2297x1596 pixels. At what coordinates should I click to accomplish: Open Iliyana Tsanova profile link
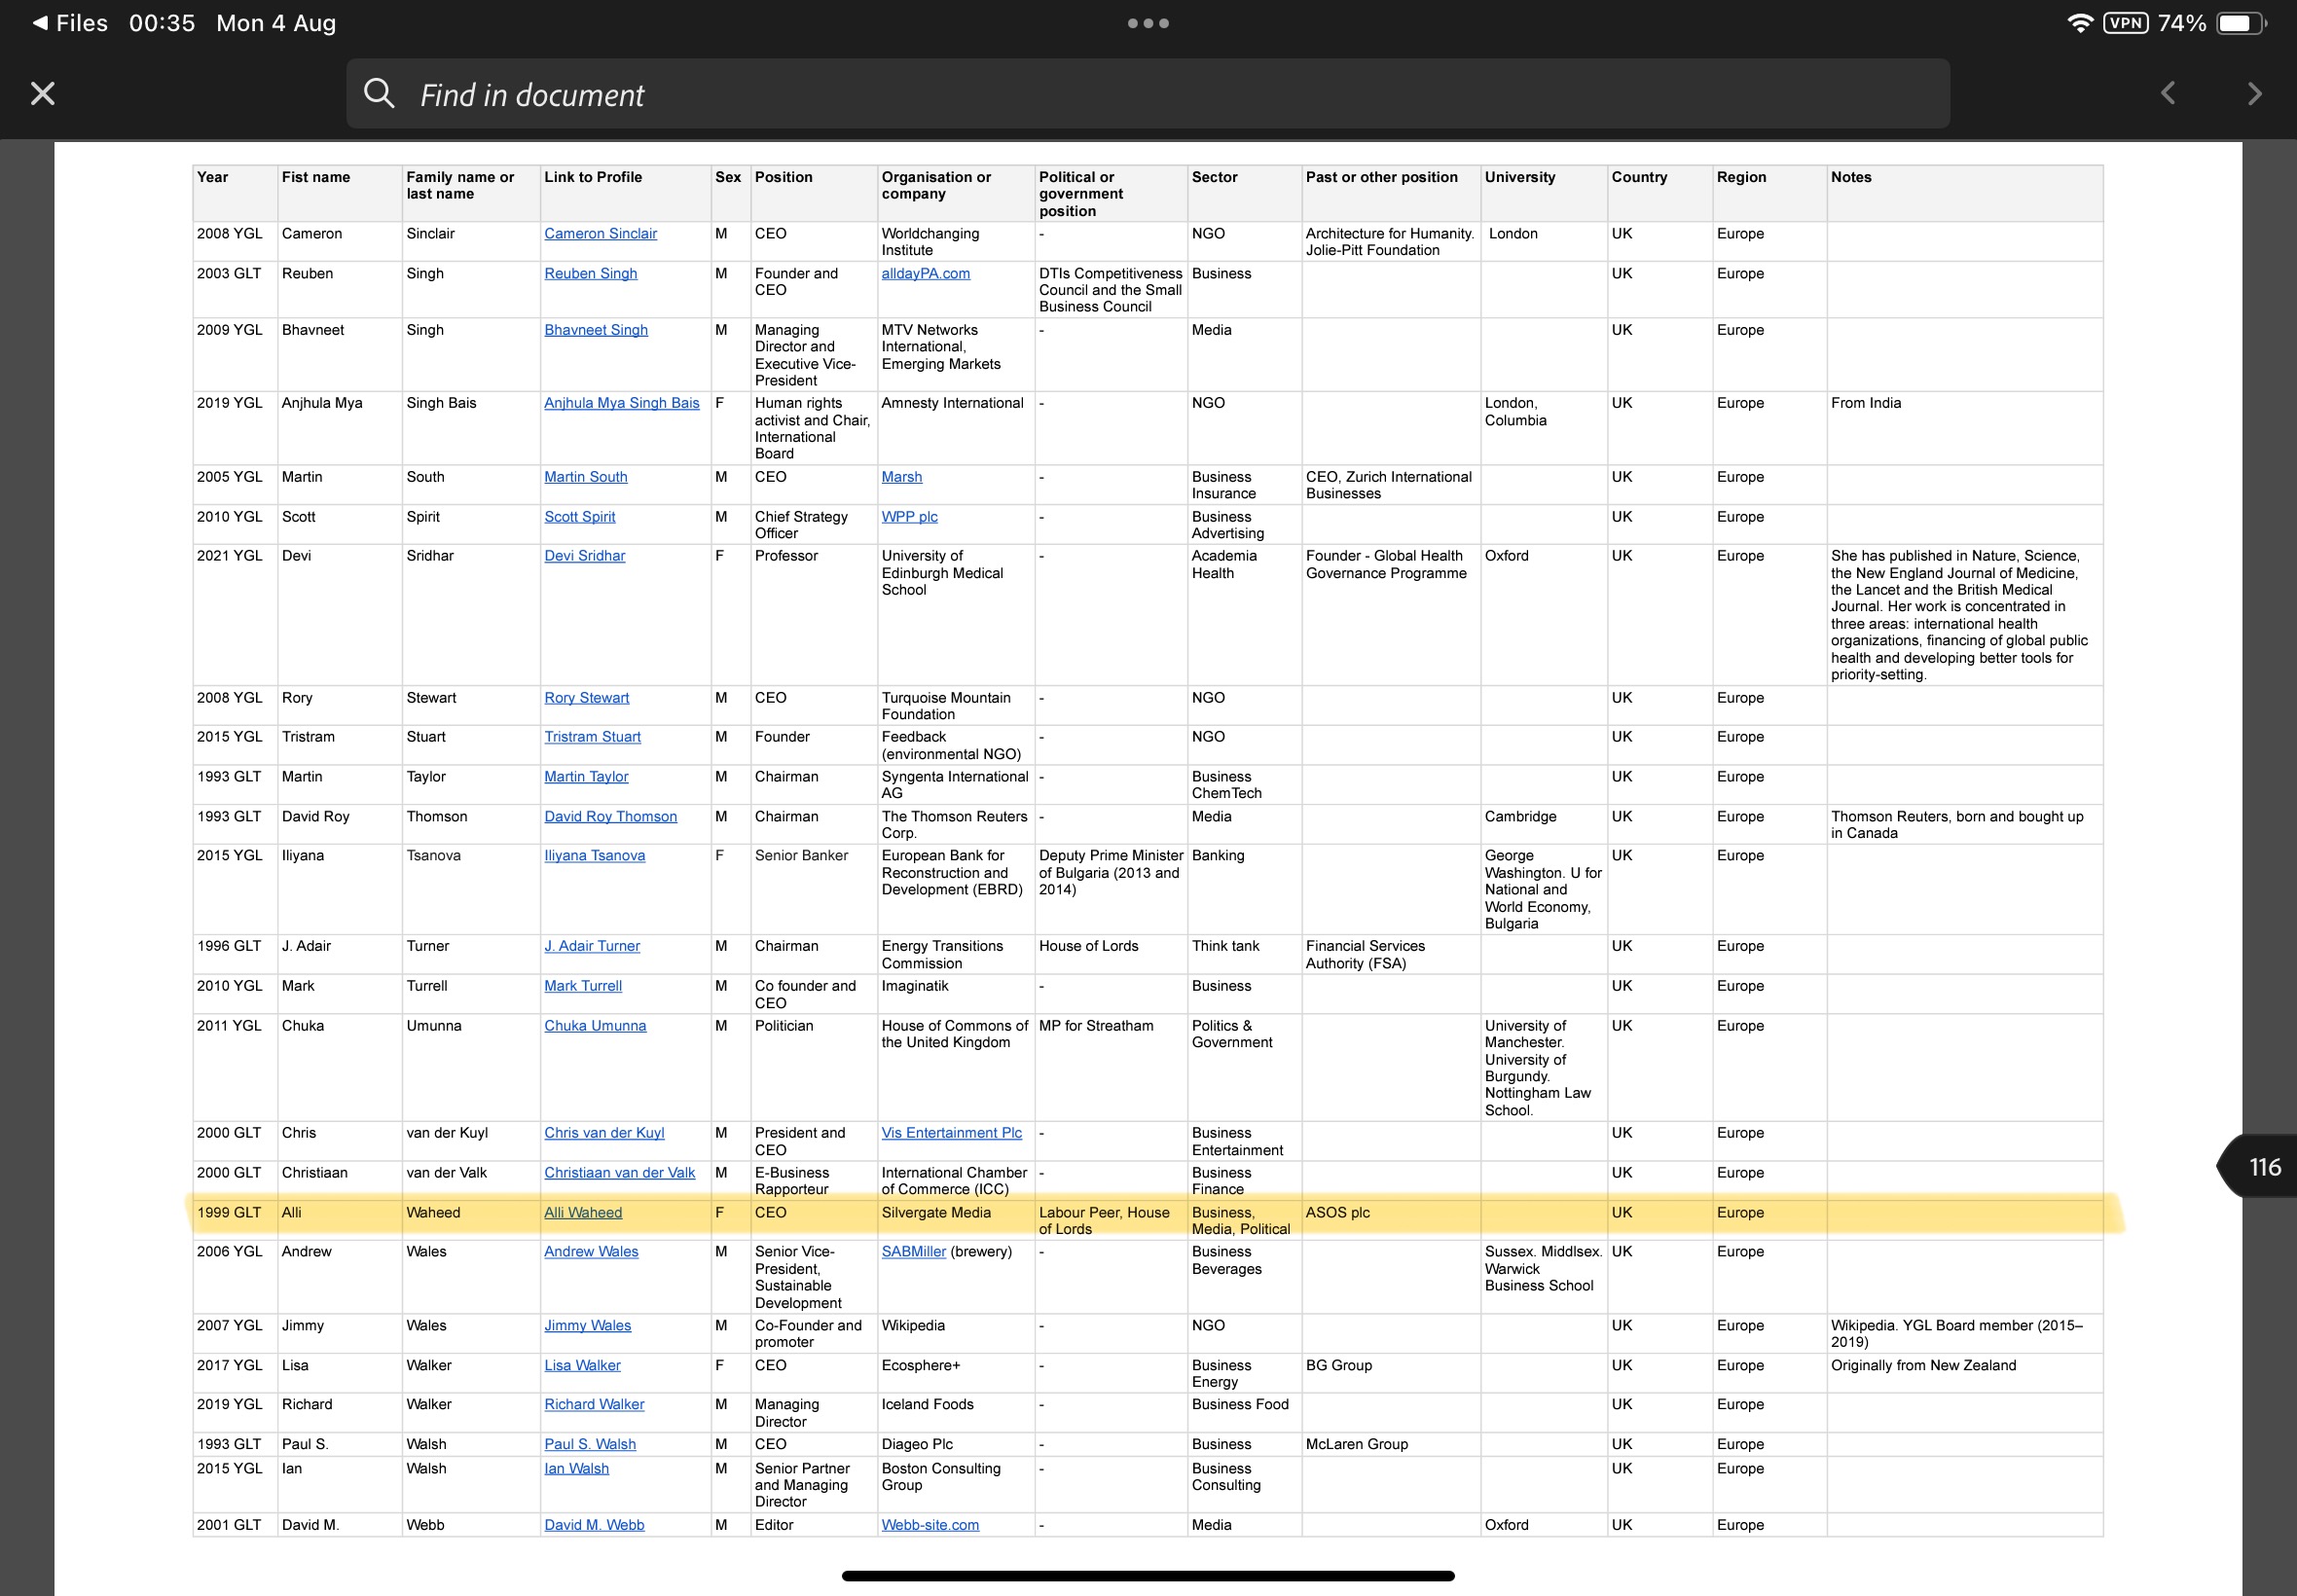point(594,856)
